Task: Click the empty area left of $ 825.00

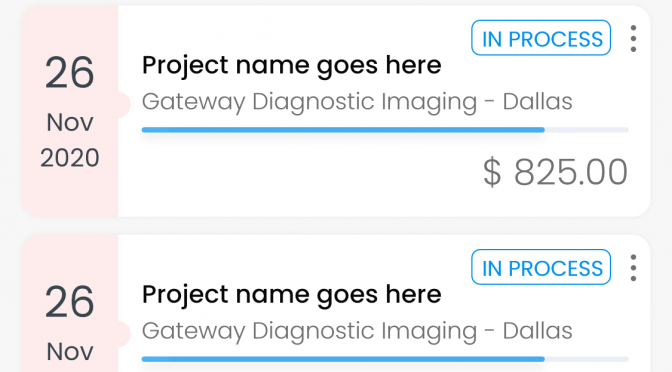Action: point(309,172)
